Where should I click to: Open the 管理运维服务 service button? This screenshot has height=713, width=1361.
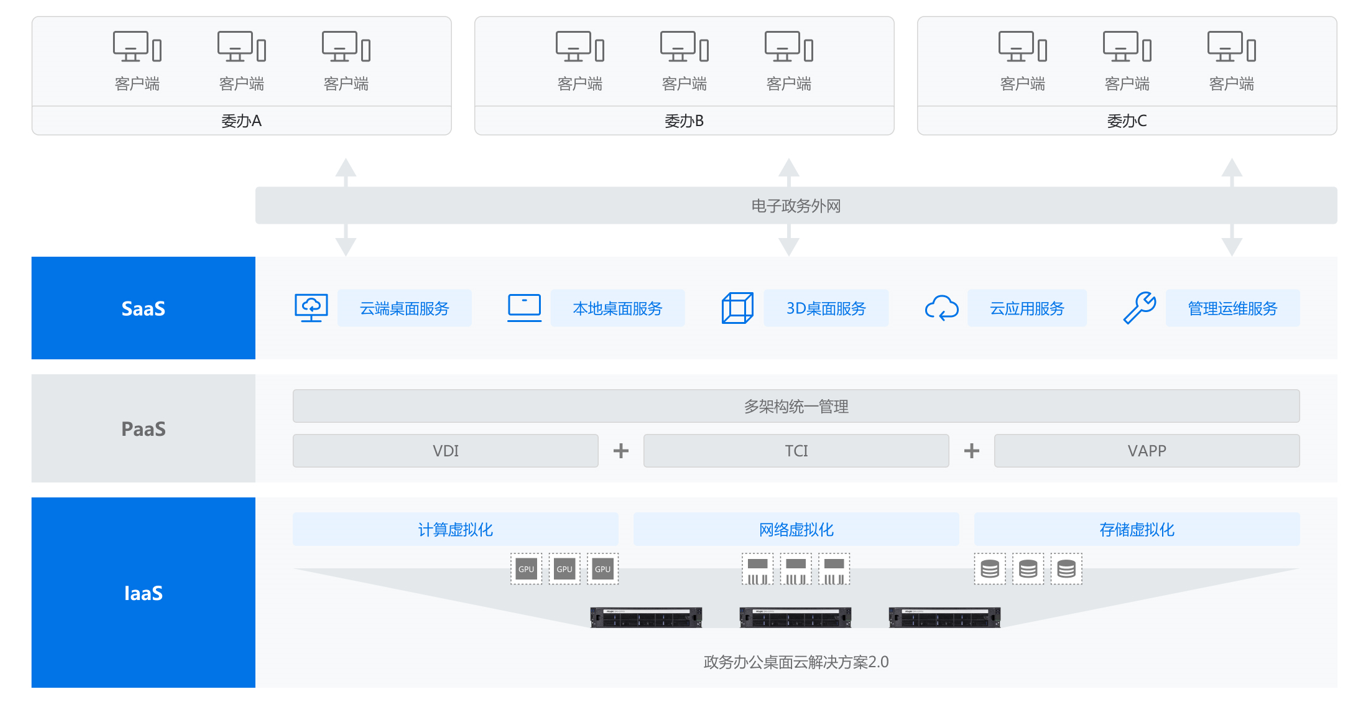click(1232, 308)
